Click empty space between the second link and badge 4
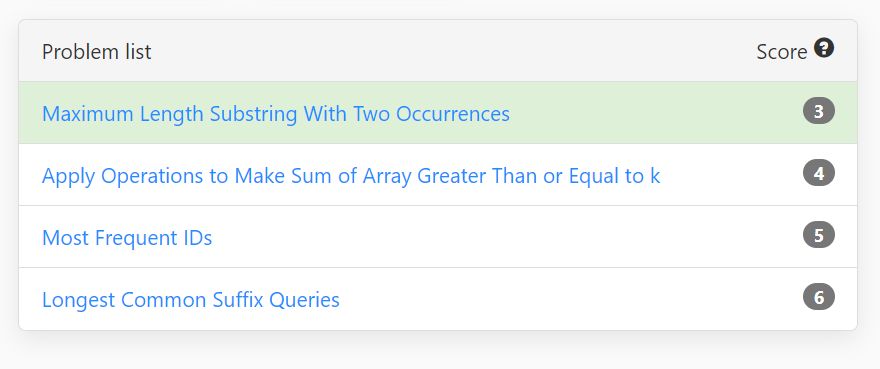880x369 pixels. pos(731,175)
